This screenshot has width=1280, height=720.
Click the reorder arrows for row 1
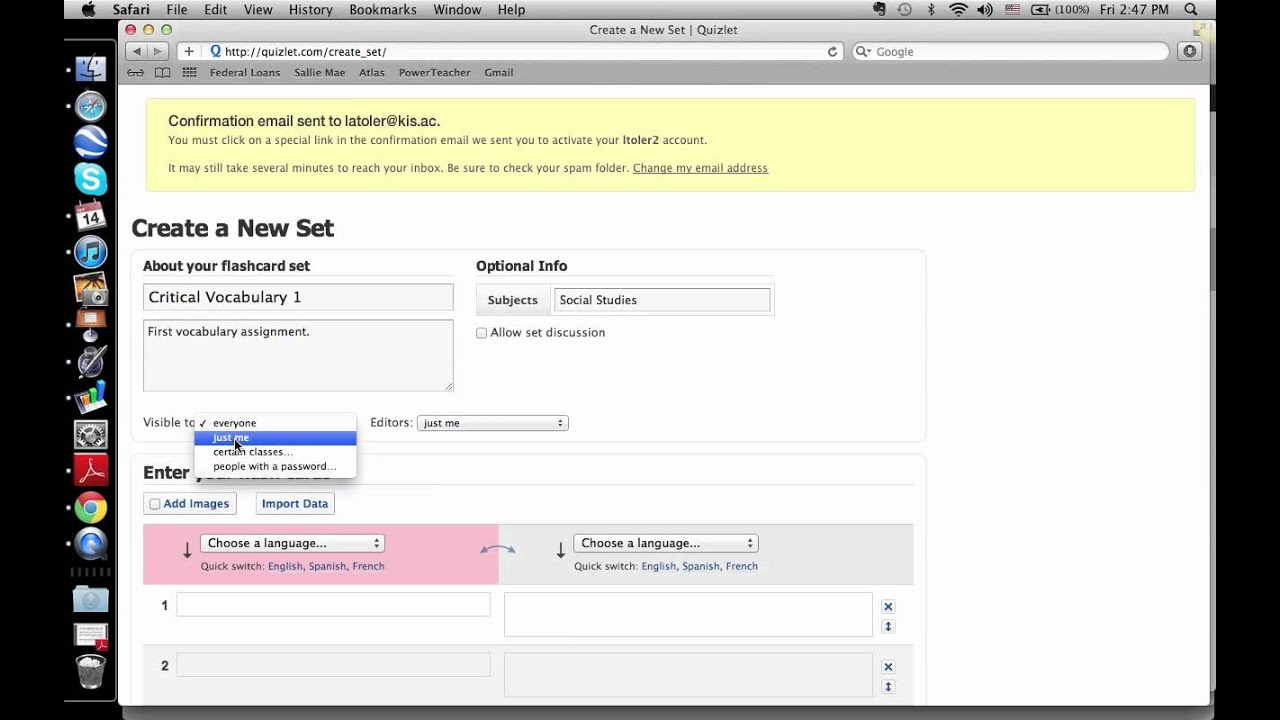(888, 627)
